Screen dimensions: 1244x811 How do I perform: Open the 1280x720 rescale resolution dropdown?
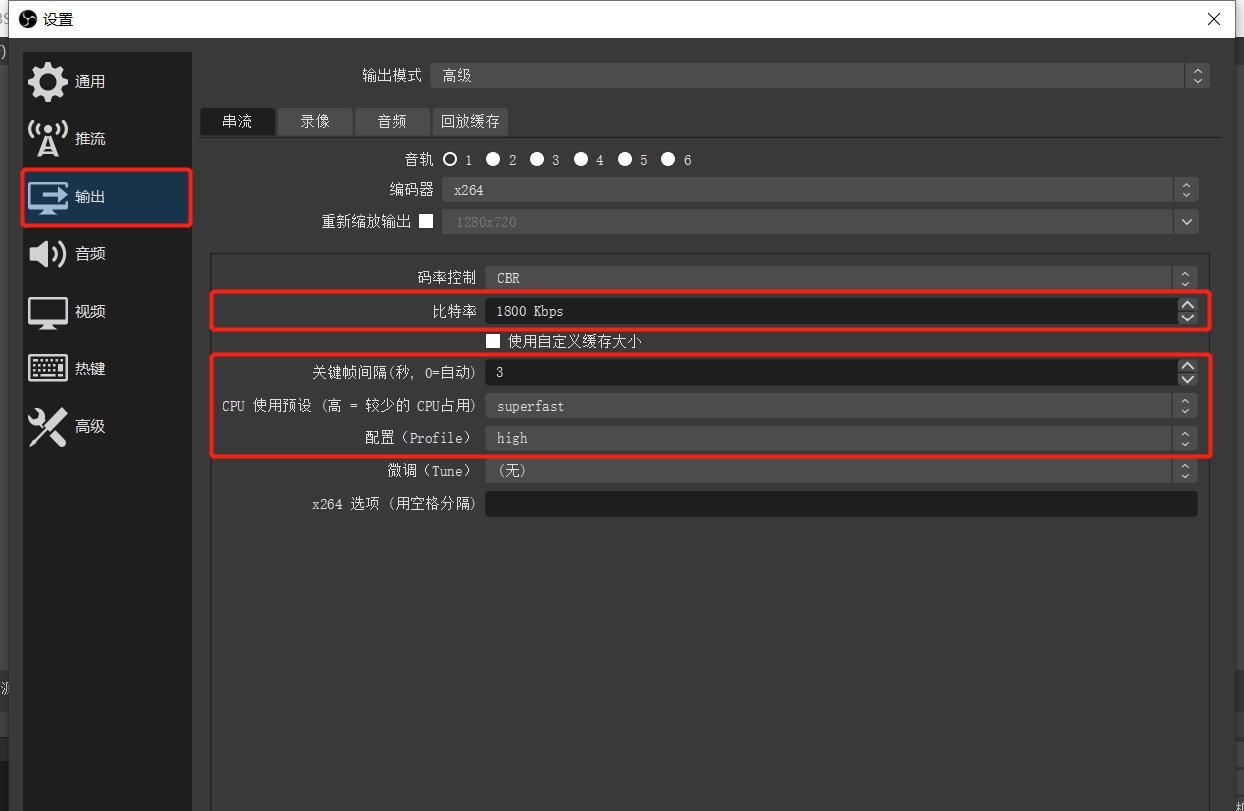(820, 222)
